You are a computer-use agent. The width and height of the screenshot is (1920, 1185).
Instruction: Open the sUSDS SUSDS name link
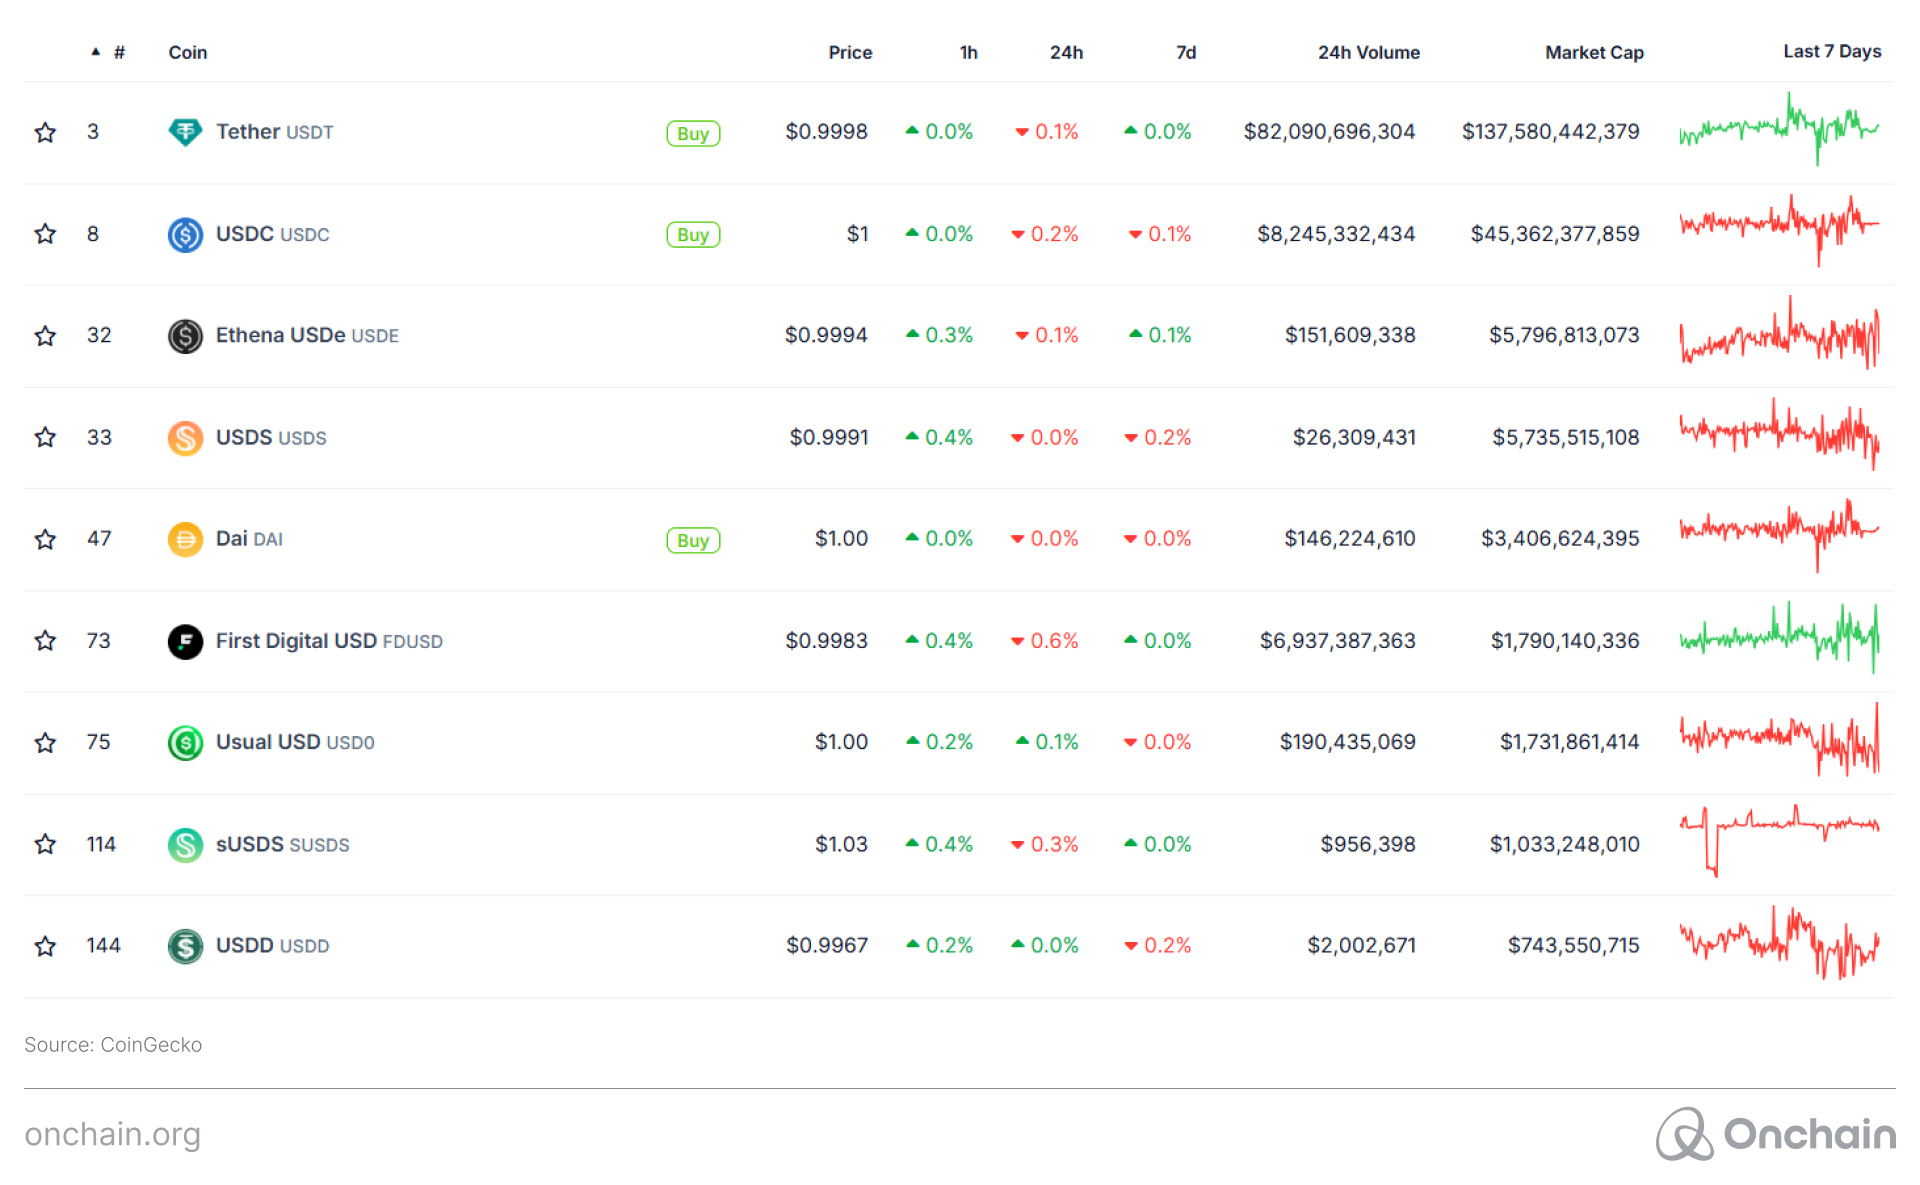(x=283, y=844)
